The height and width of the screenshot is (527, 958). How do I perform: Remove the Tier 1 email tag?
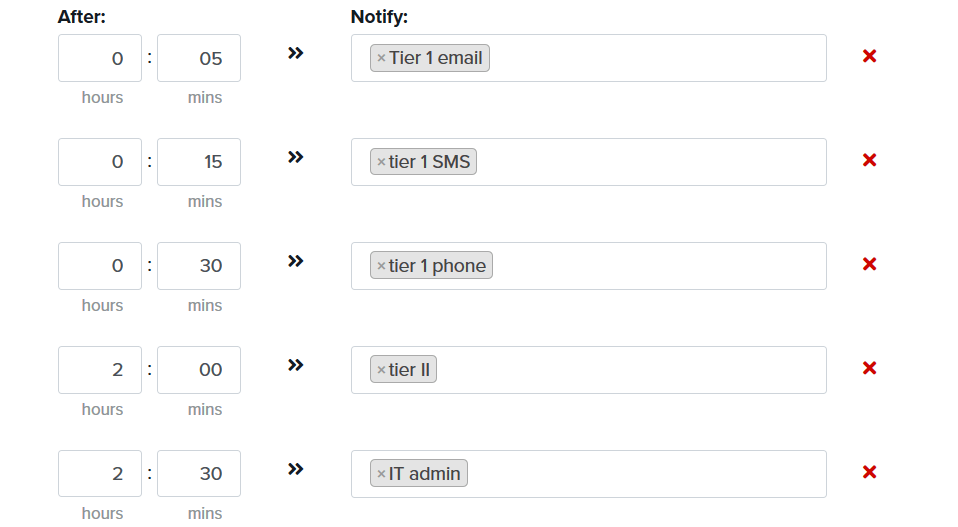click(381, 58)
